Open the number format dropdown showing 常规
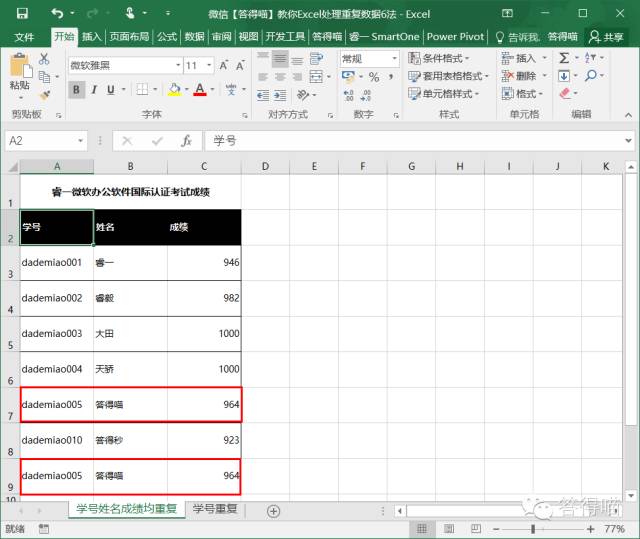Viewport: 640px width, 539px height. pos(394,59)
